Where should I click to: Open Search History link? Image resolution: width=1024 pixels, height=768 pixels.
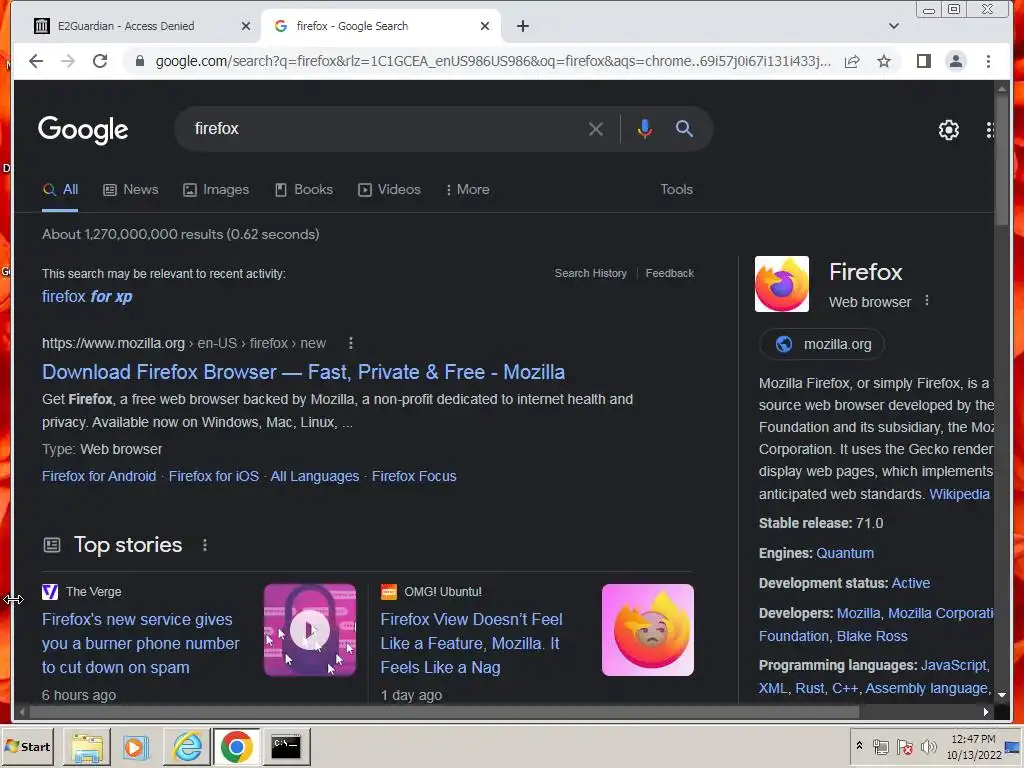[590, 273]
